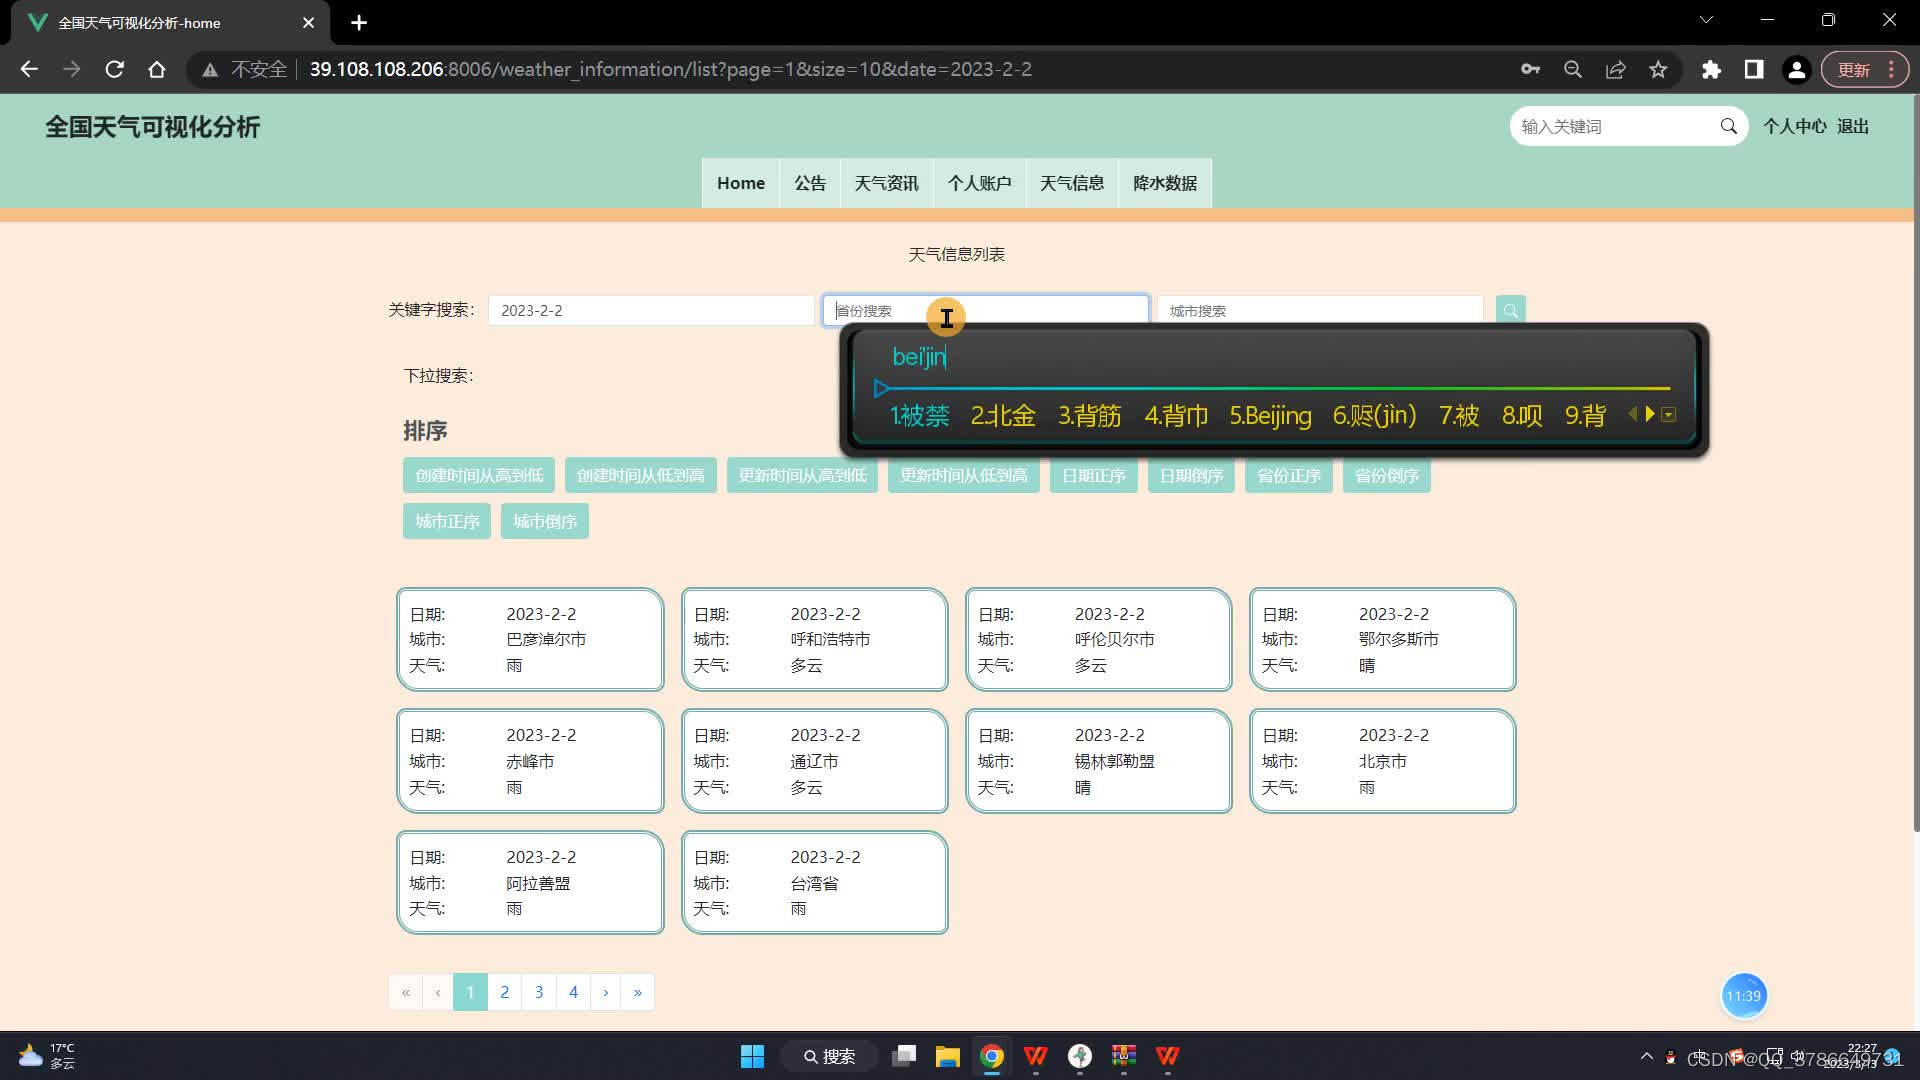Click the 退出 logout link

click(x=1854, y=127)
